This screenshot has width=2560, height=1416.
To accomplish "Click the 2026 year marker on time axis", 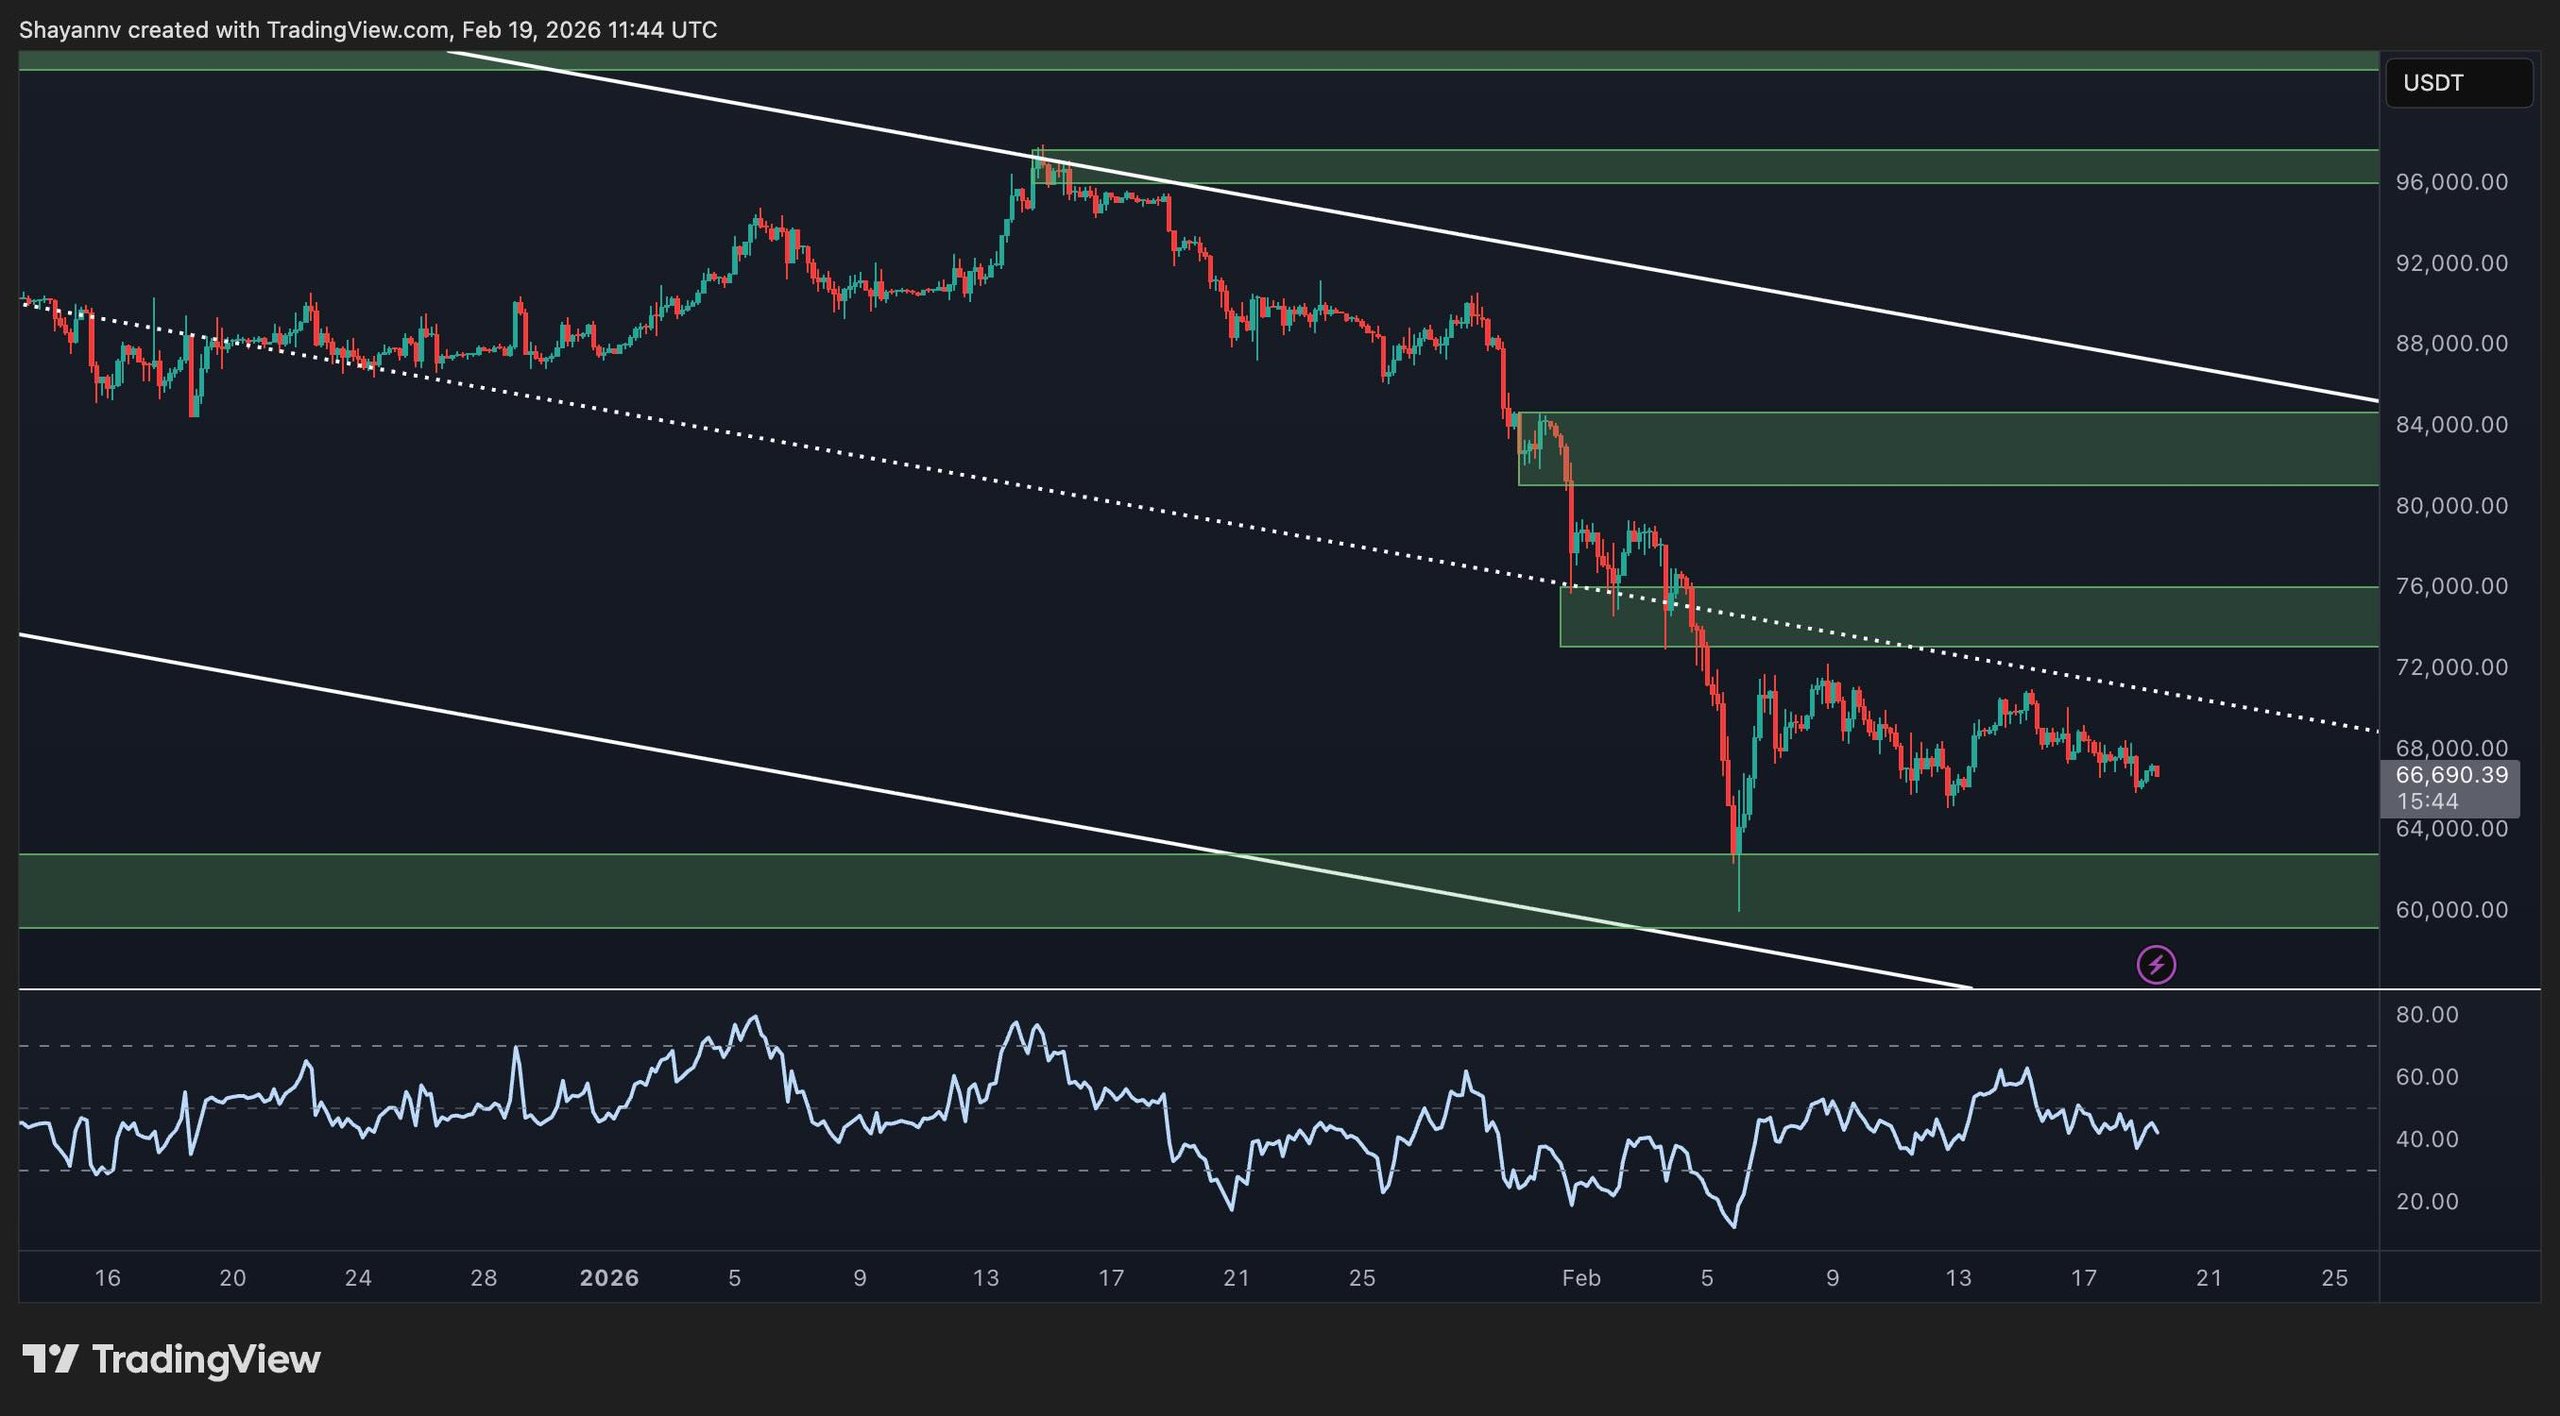I will [x=609, y=1278].
